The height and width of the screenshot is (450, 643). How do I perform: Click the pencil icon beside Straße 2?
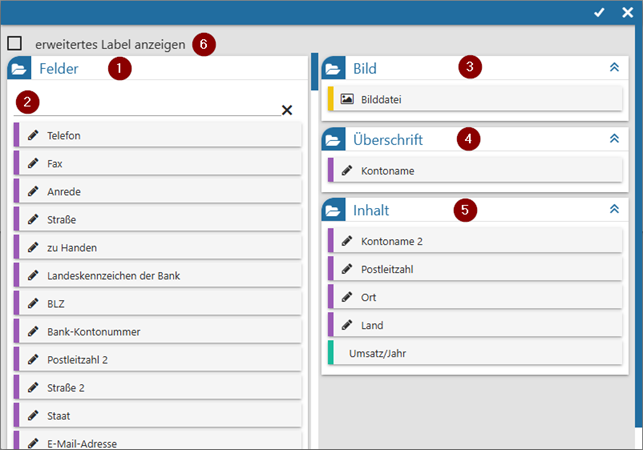(x=33, y=387)
